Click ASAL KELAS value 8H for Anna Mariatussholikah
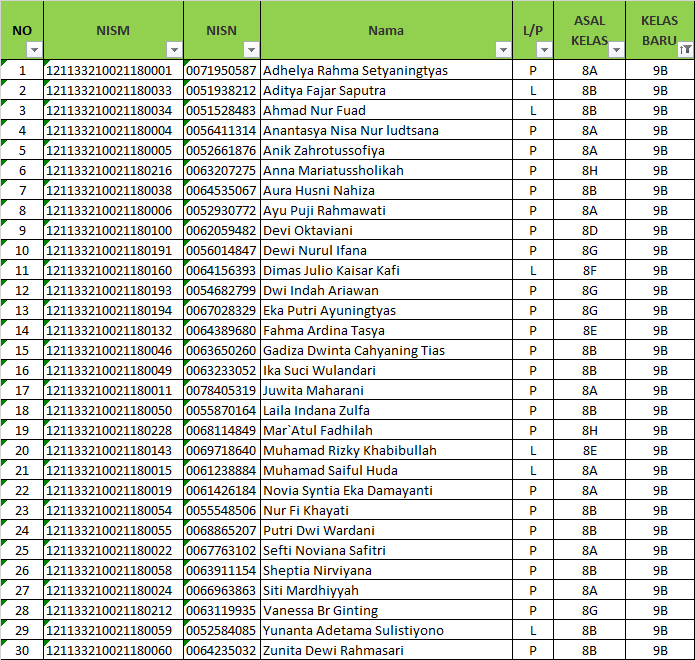 [x=590, y=170]
